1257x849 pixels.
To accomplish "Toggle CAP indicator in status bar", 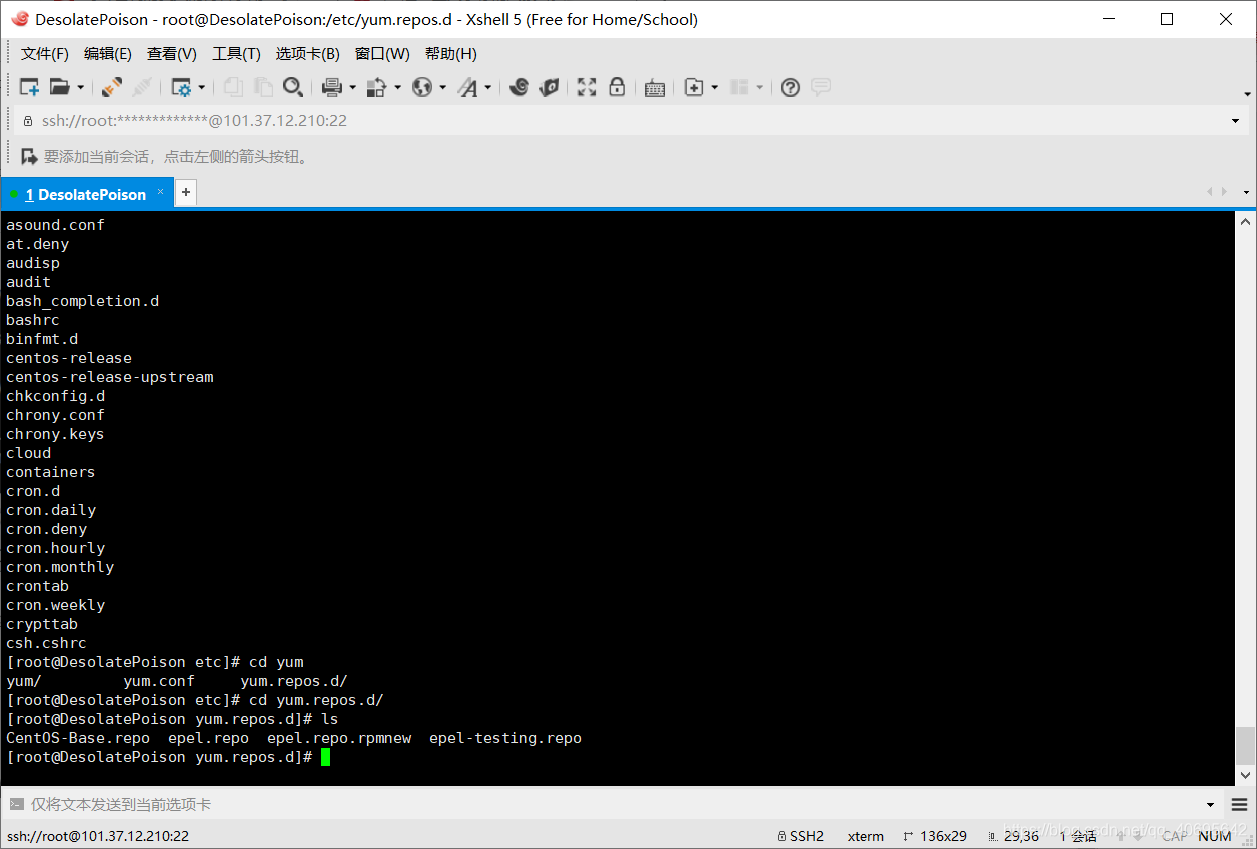I will coord(1175,836).
